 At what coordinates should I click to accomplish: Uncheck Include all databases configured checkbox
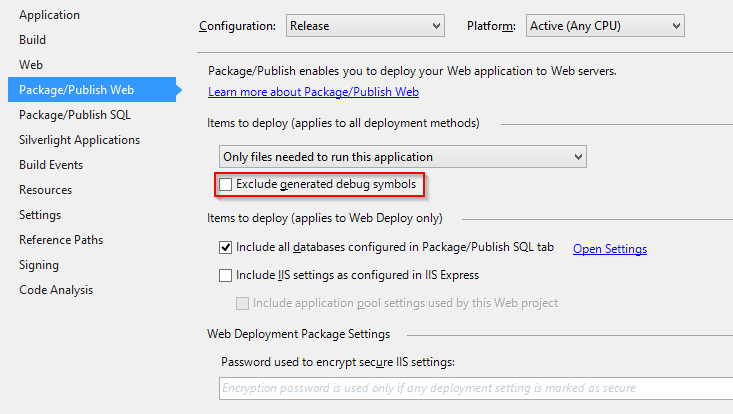(x=225, y=247)
